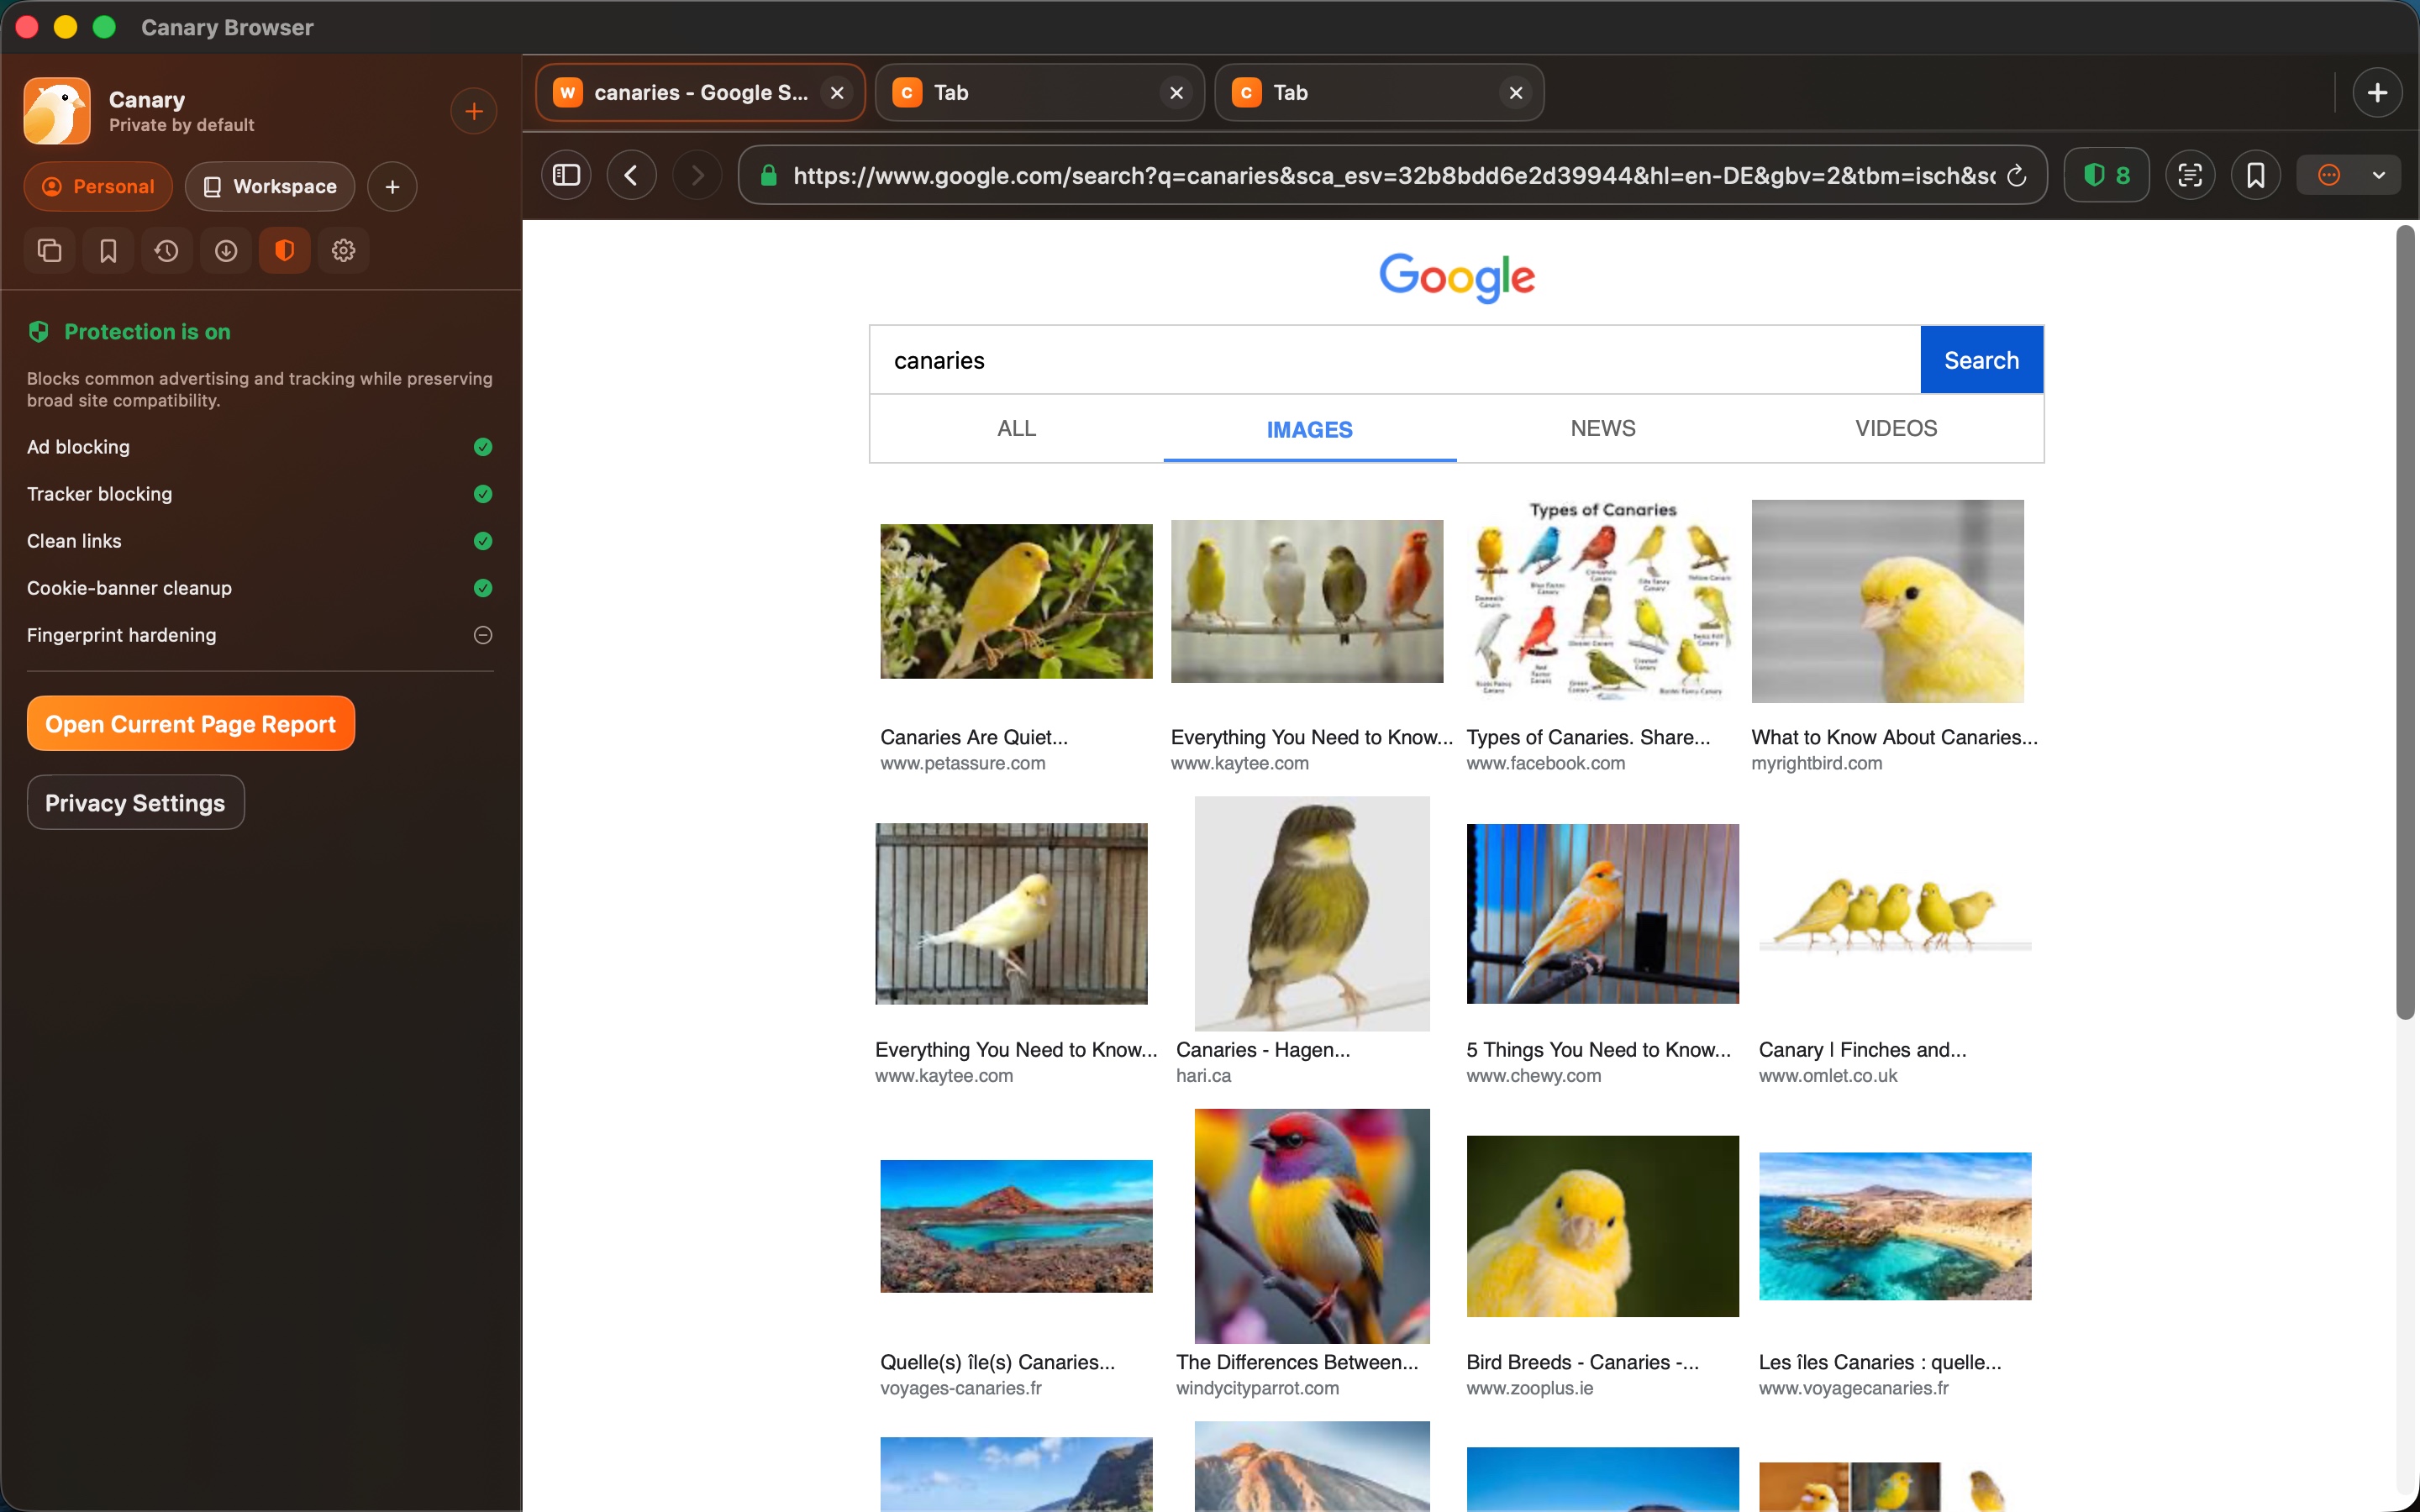Bookmark this page via toolbar bookmark icon

[x=2255, y=175]
